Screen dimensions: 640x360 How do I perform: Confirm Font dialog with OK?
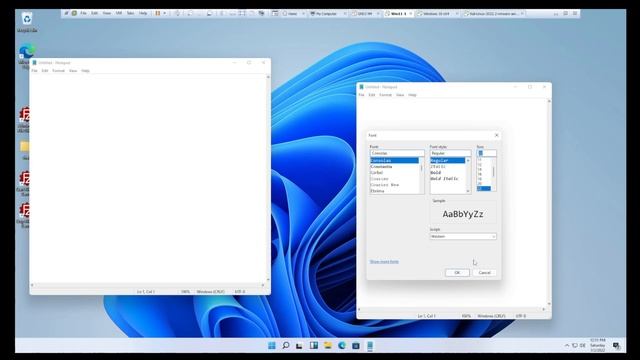457,272
